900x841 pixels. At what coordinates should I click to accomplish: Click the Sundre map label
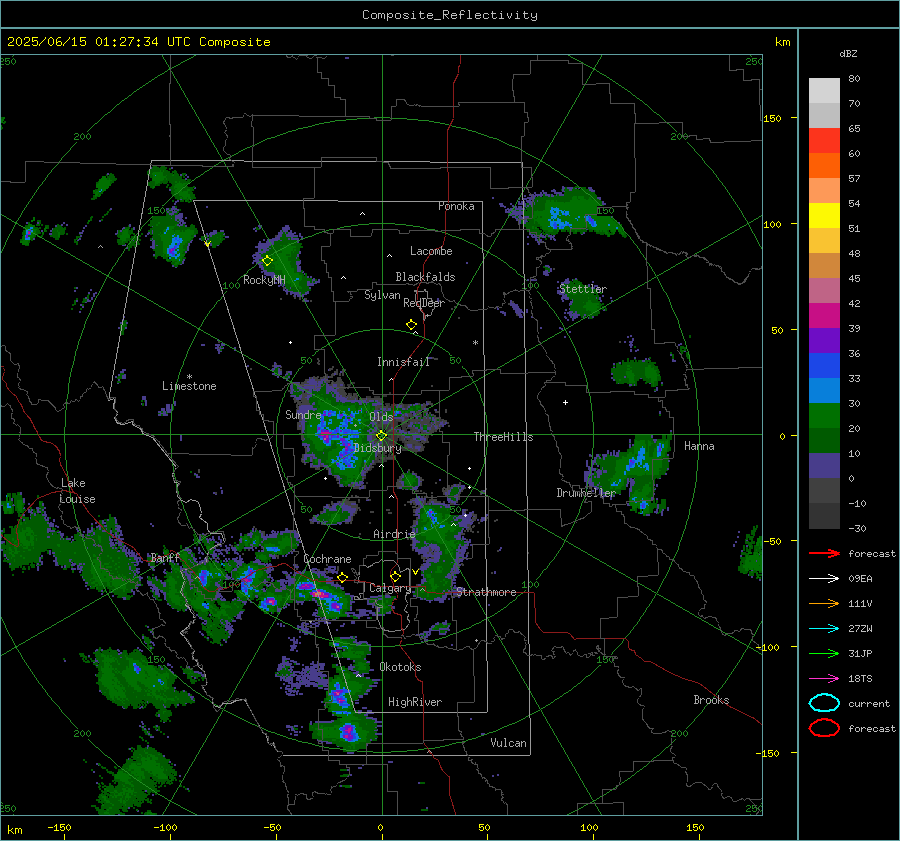(303, 414)
